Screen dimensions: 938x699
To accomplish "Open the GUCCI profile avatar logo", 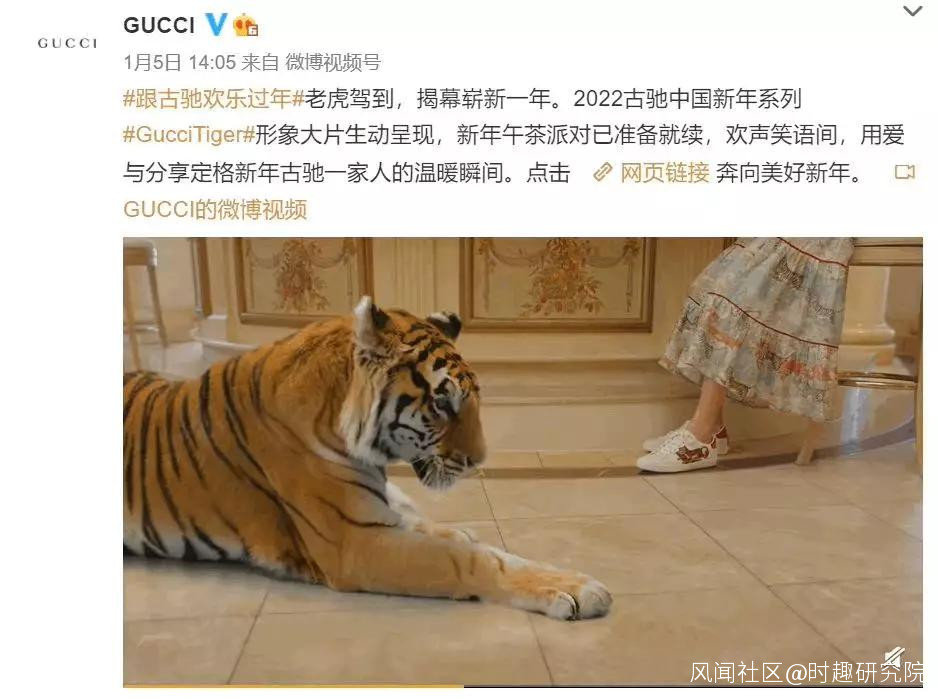I will point(67,42).
